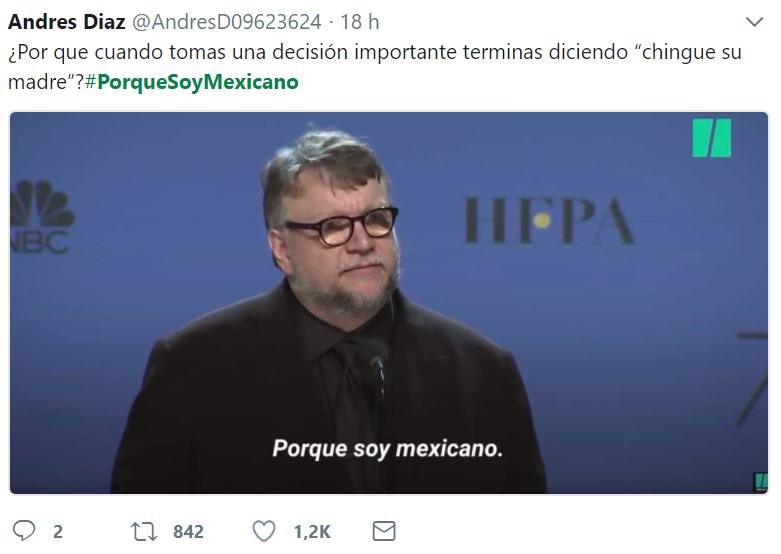Click the reply speech bubble icon
The width and height of the screenshot is (781, 554).
pos(24,531)
